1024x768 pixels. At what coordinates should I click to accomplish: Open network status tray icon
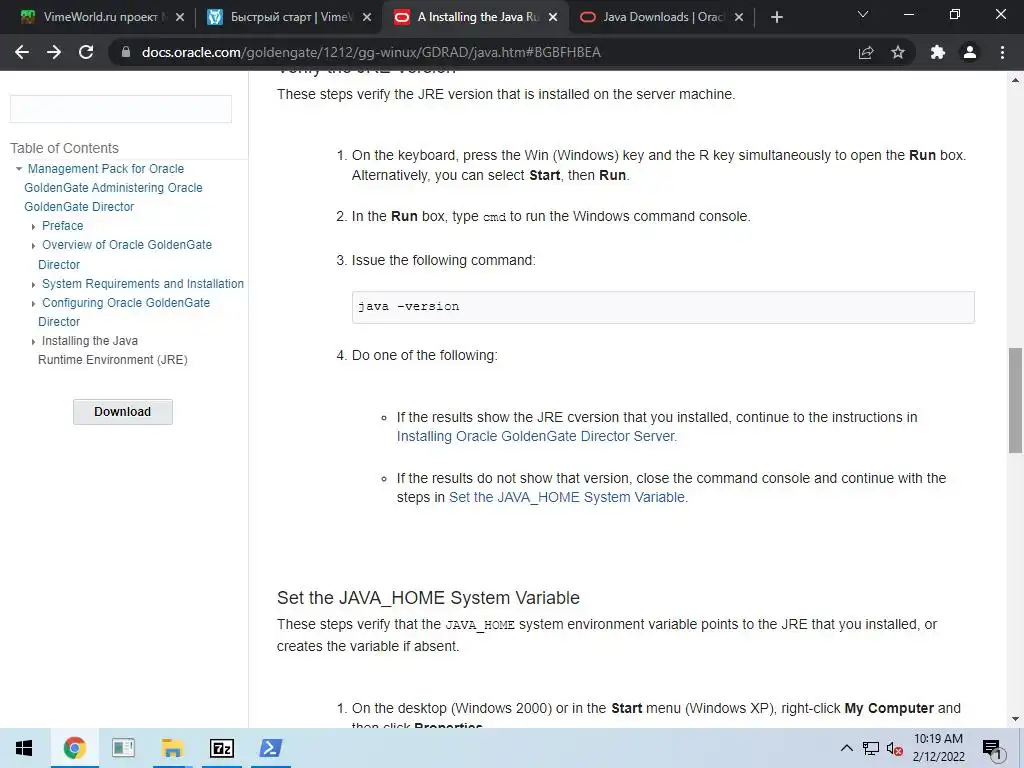(x=871, y=748)
